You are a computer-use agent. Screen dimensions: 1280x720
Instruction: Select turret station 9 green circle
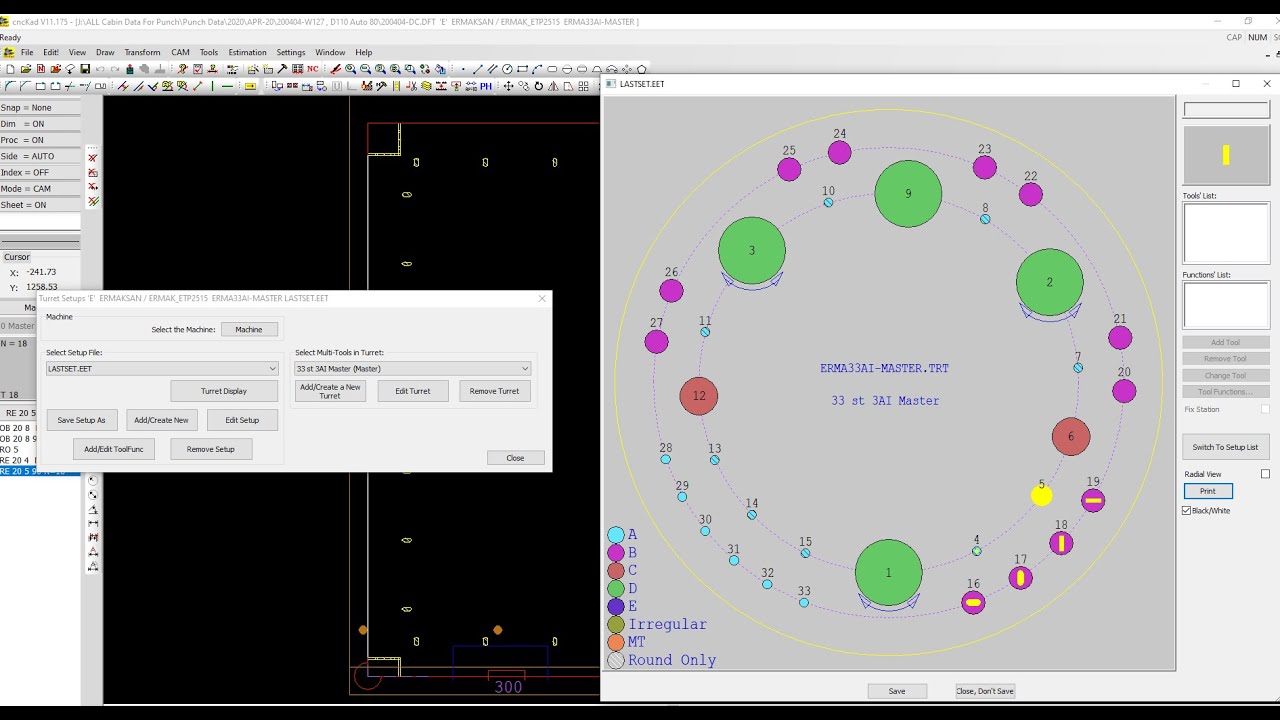point(908,194)
